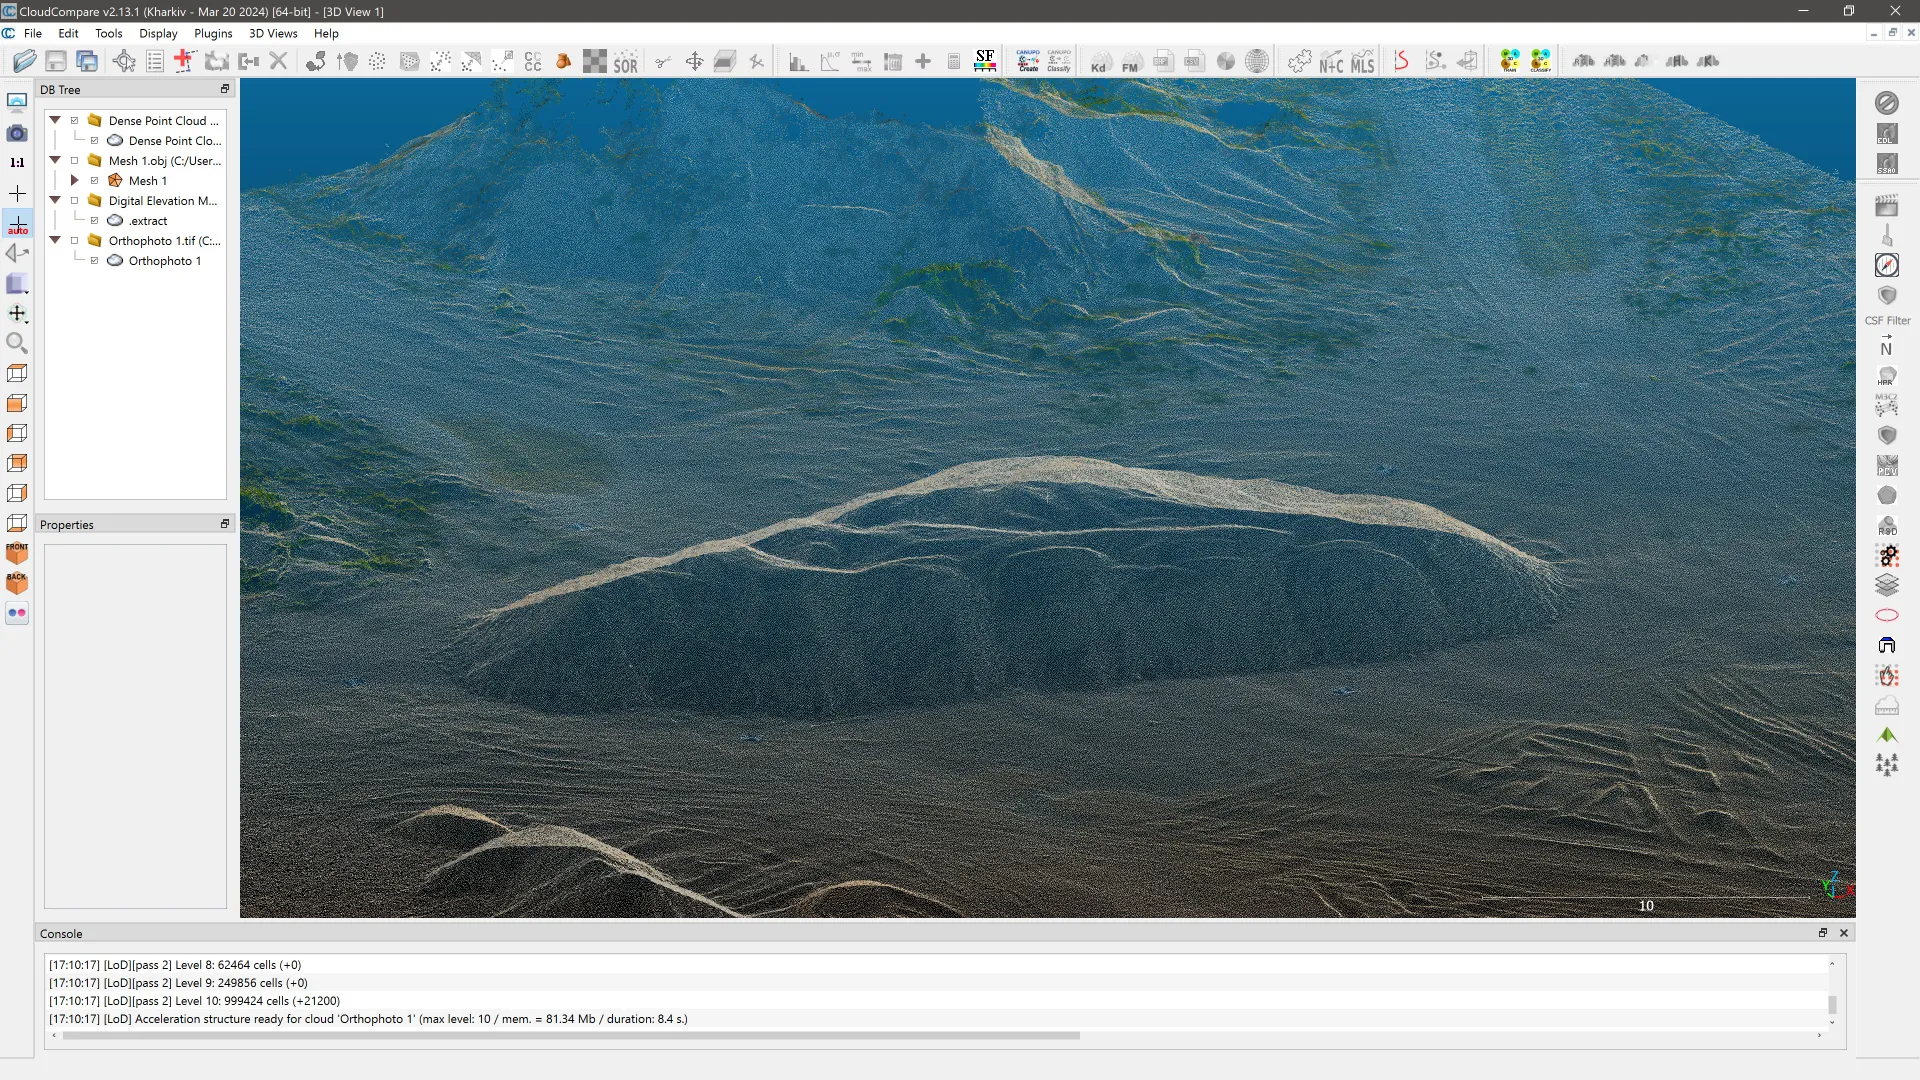Undock the DB Tree panel

(x=225, y=89)
